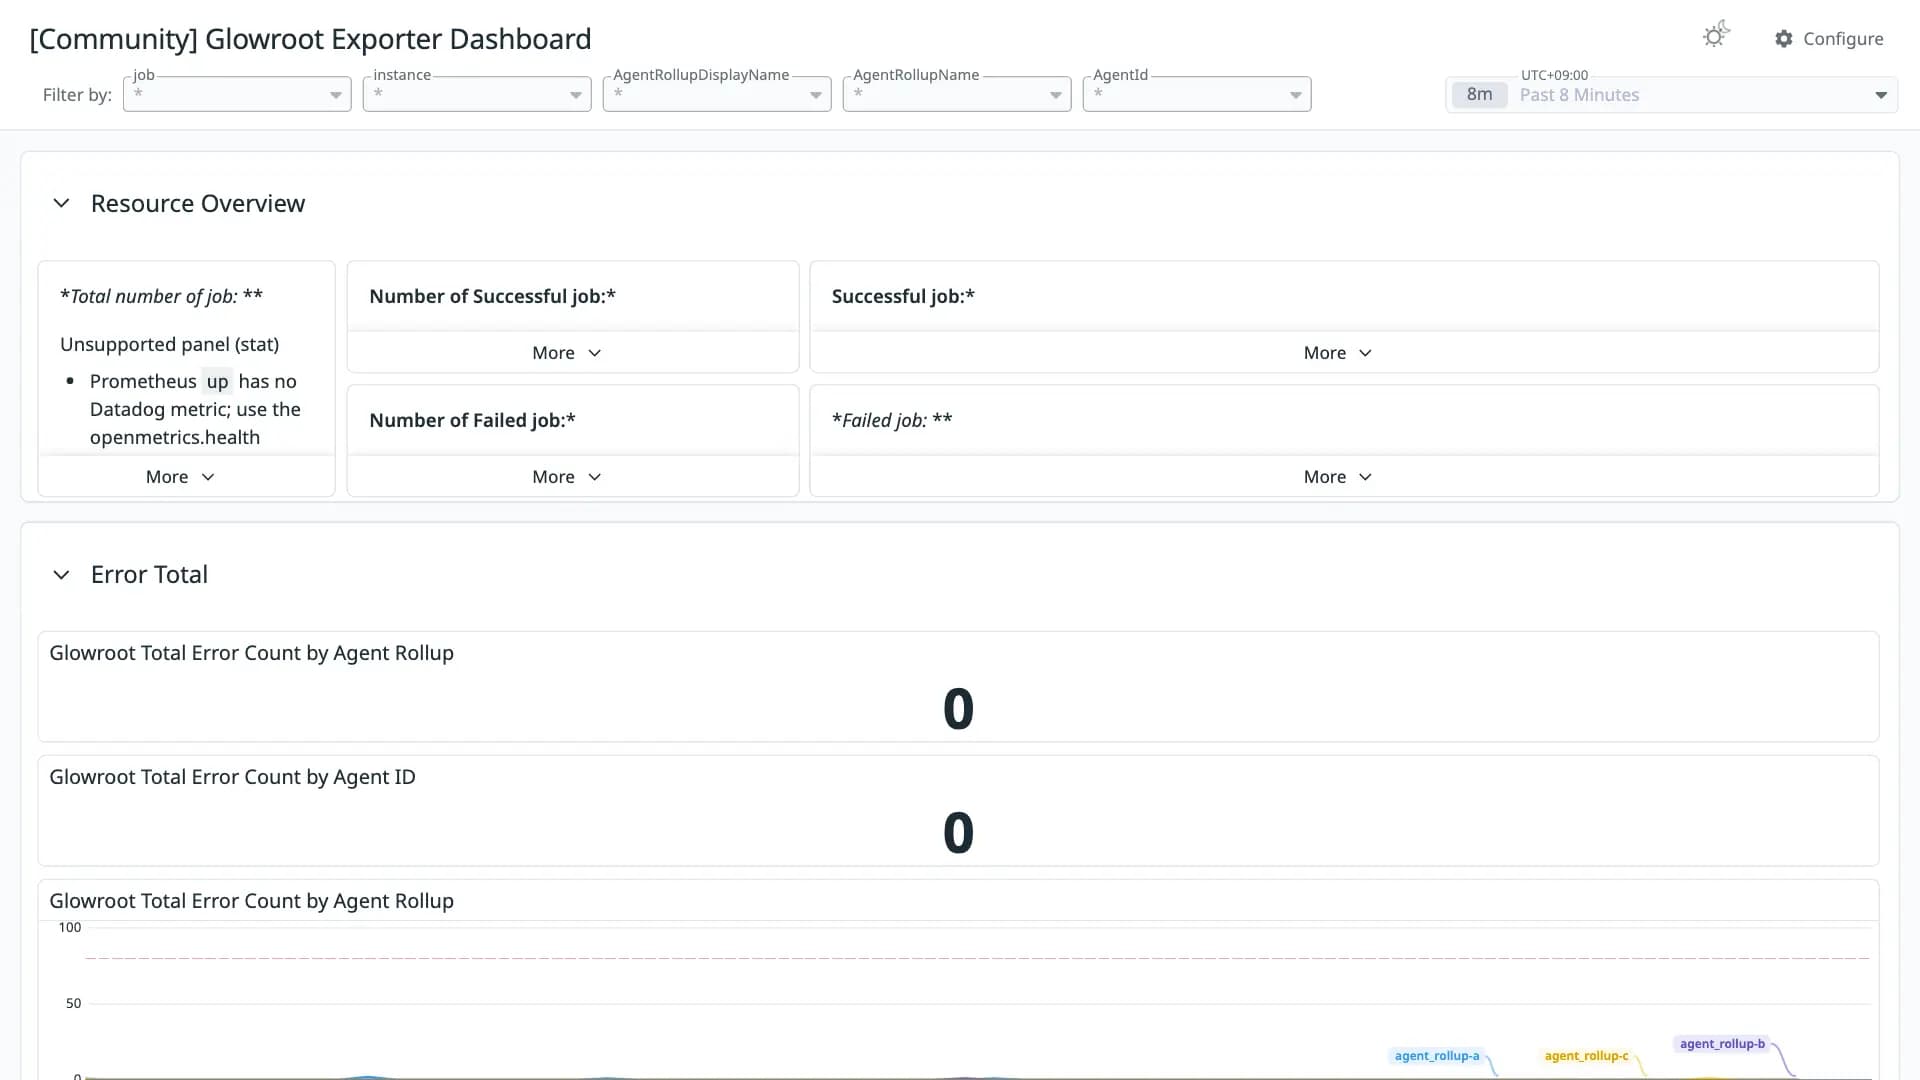The height and width of the screenshot is (1080, 1920).
Task: Open the AgentId filter dropdown
Action: click(1197, 94)
